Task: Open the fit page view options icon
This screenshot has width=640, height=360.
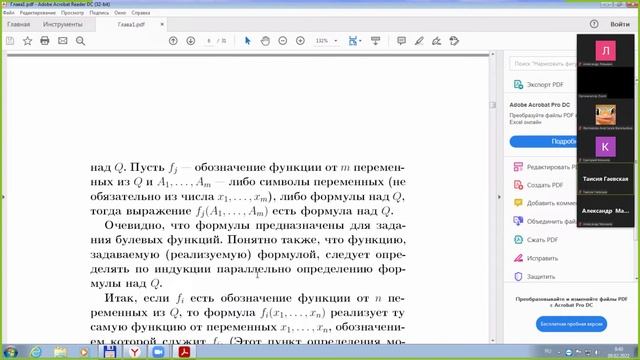Action: [x=354, y=41]
